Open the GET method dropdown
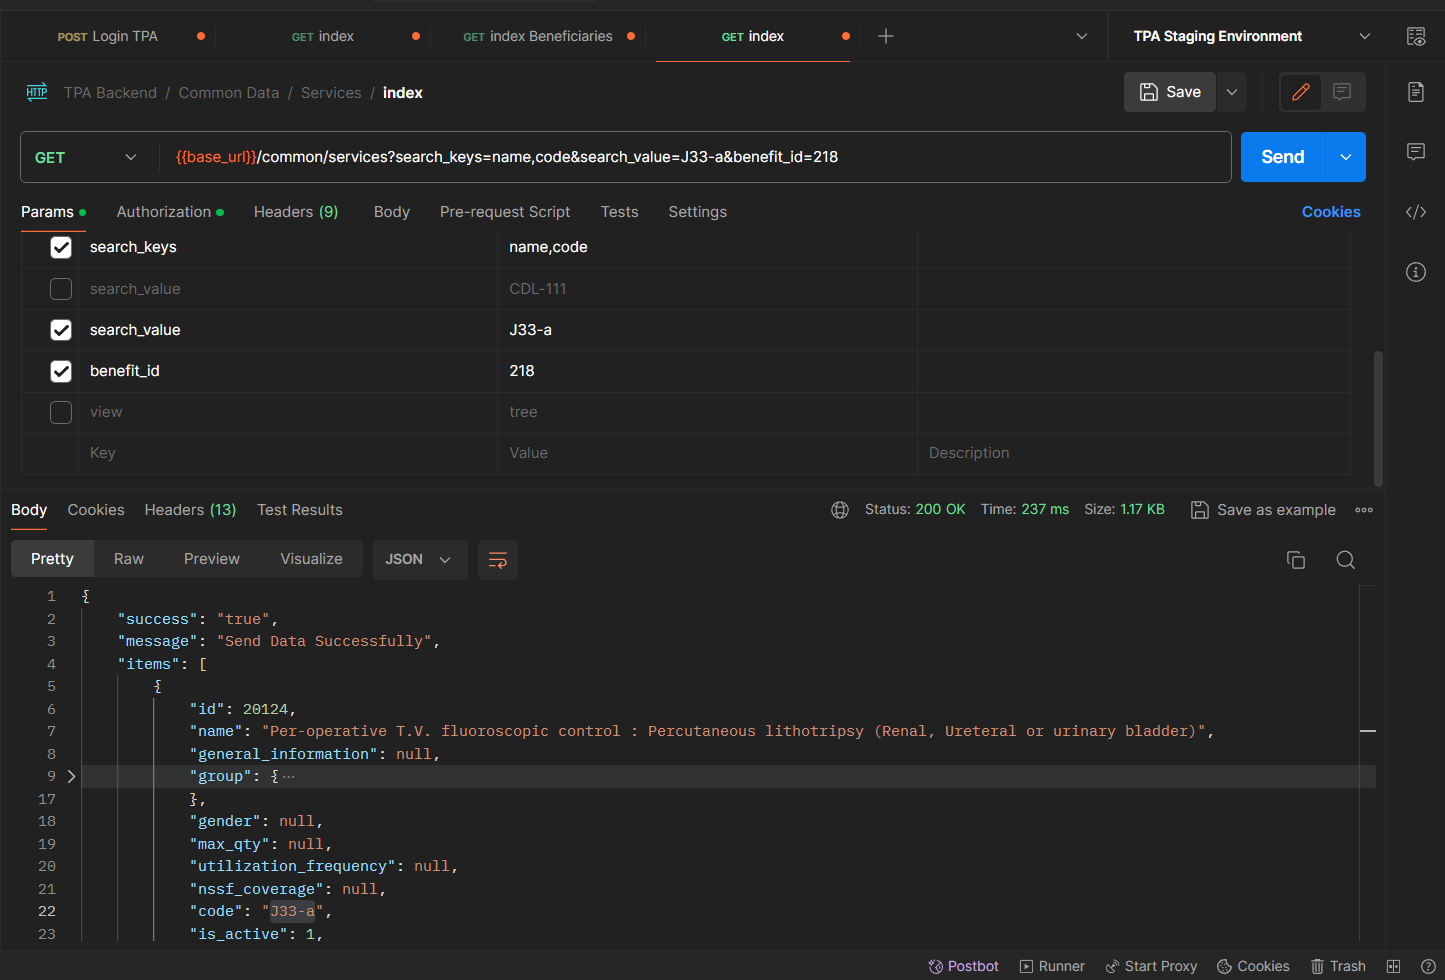This screenshot has width=1445, height=980. 86,158
